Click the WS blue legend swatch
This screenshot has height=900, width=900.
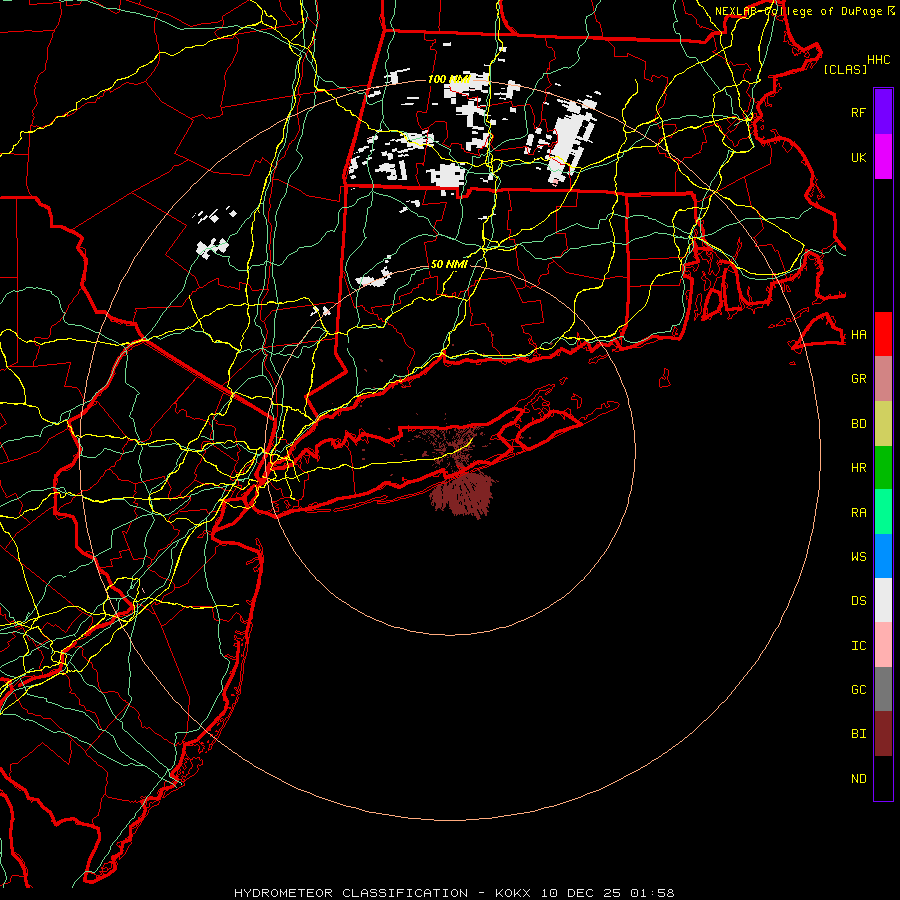tap(883, 556)
